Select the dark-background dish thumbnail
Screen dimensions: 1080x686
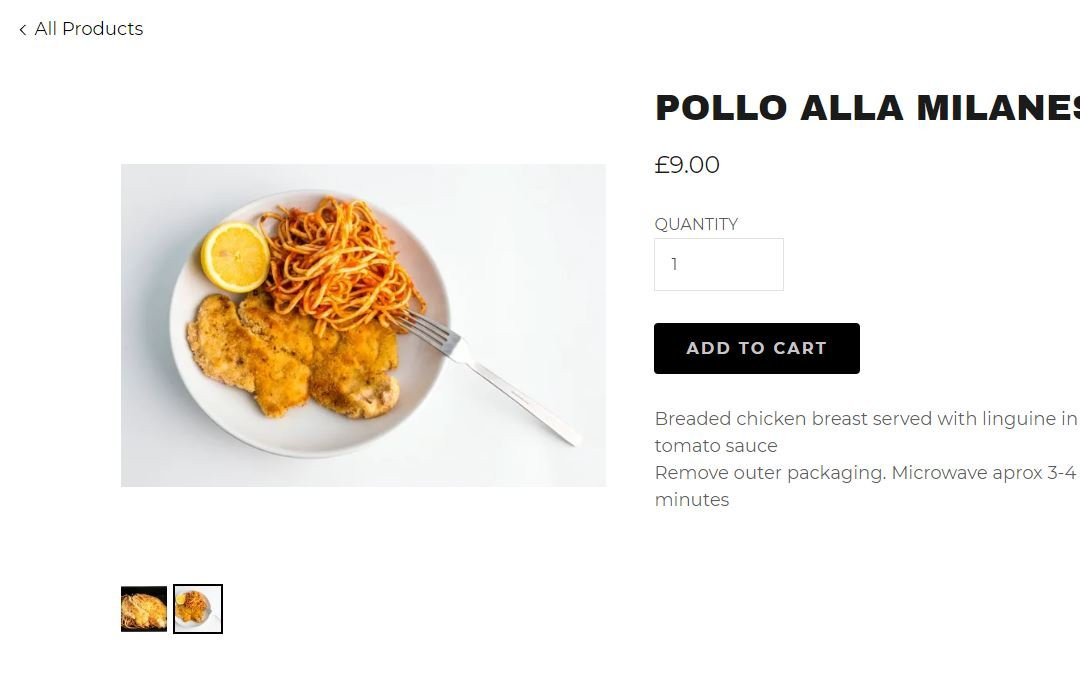[144, 609]
